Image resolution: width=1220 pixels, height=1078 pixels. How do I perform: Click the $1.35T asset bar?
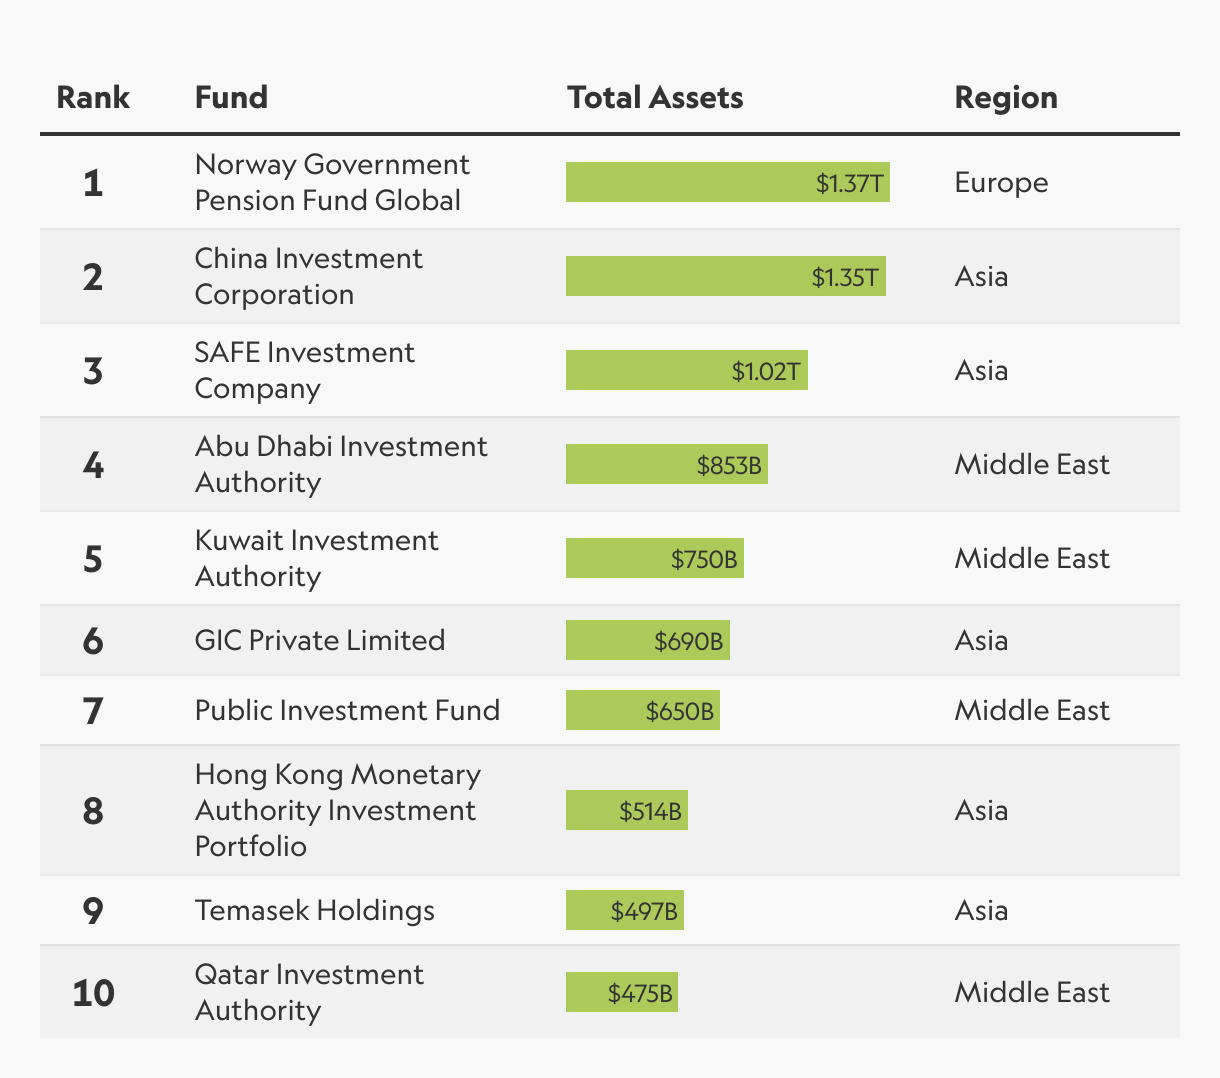(x=725, y=276)
